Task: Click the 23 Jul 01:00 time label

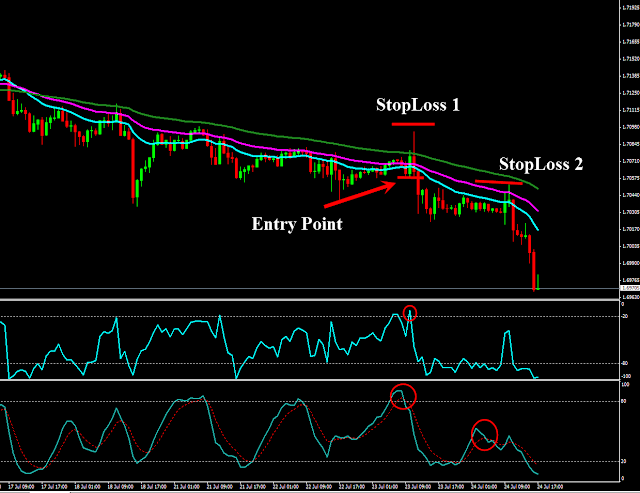Action: (385, 487)
